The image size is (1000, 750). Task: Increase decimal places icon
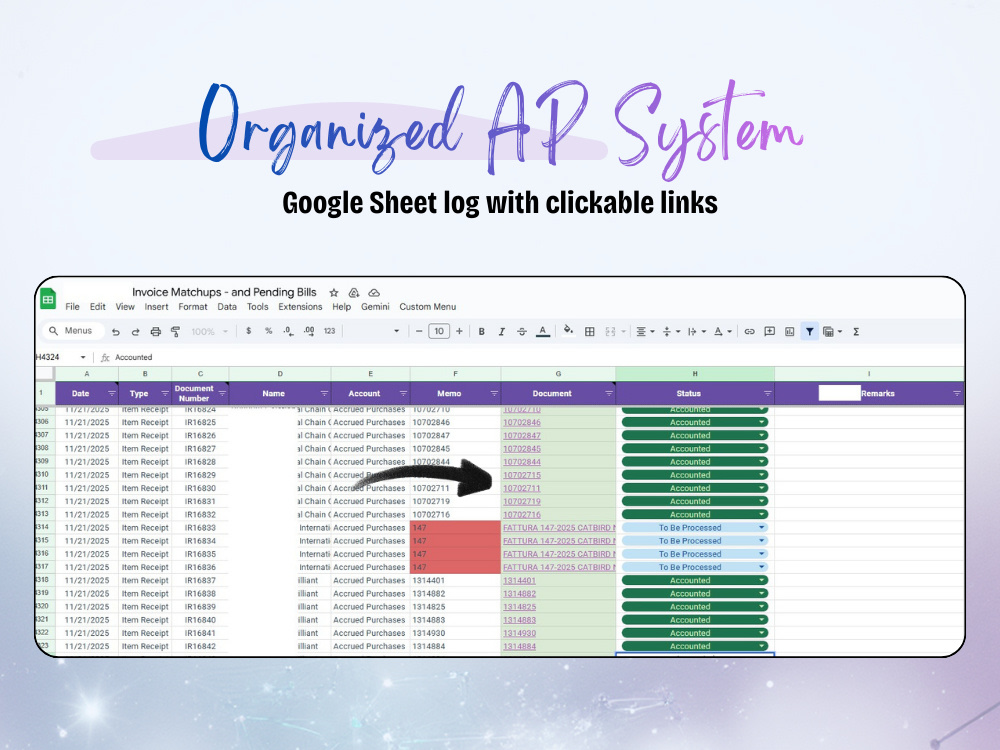[x=309, y=331]
